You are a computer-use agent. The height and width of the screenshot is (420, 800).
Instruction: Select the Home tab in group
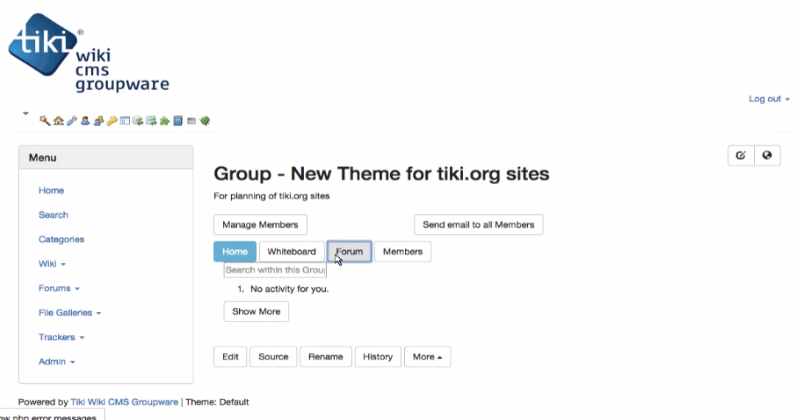coord(235,252)
